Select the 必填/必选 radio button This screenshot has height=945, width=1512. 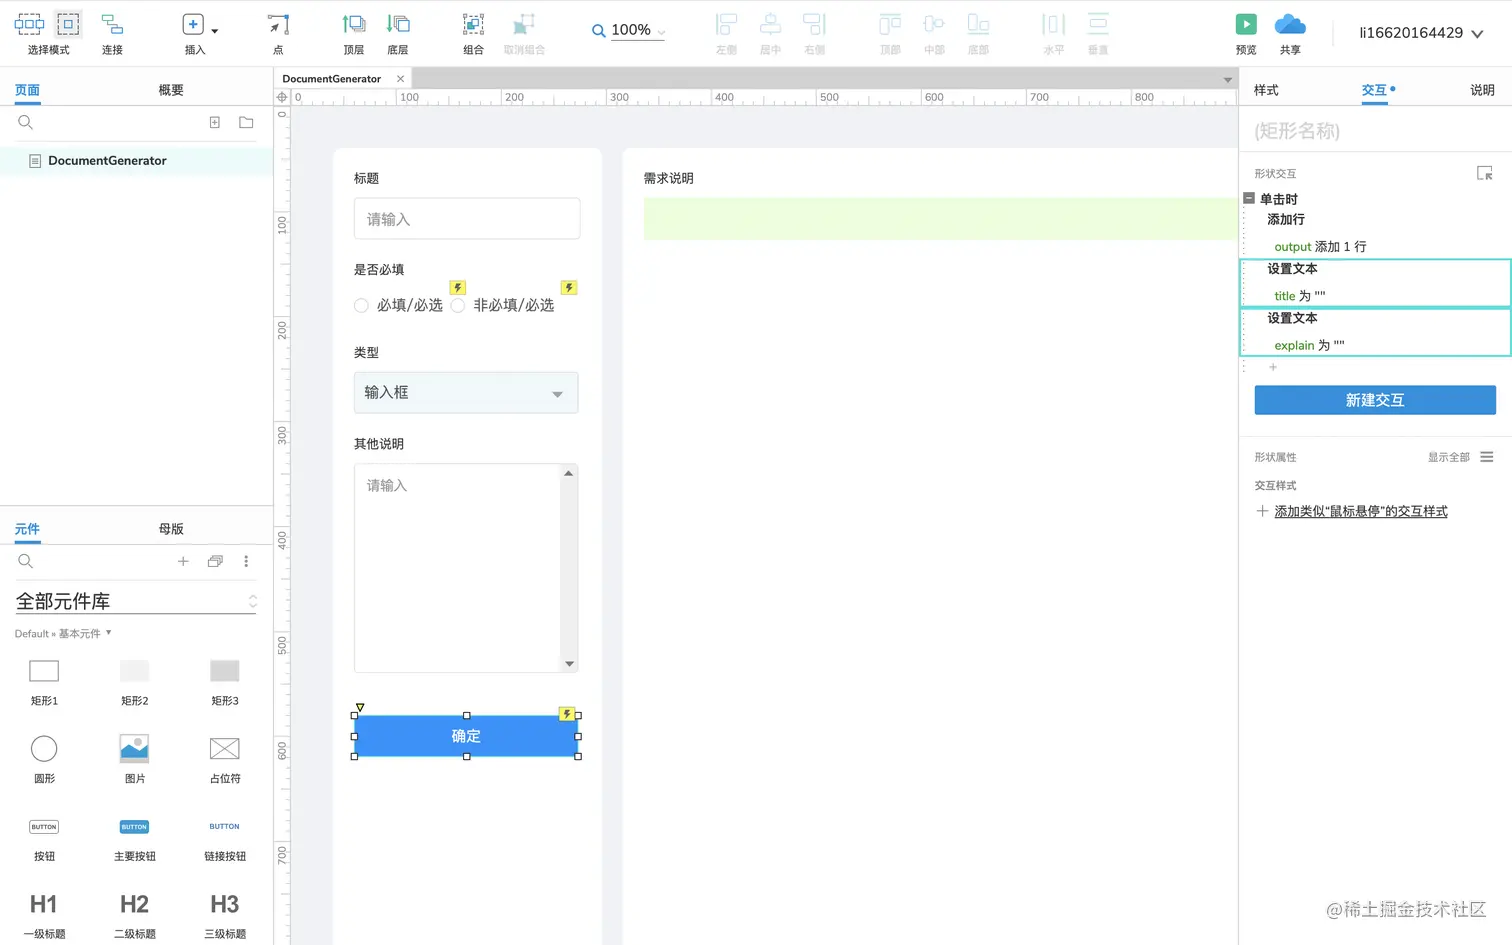tap(361, 306)
